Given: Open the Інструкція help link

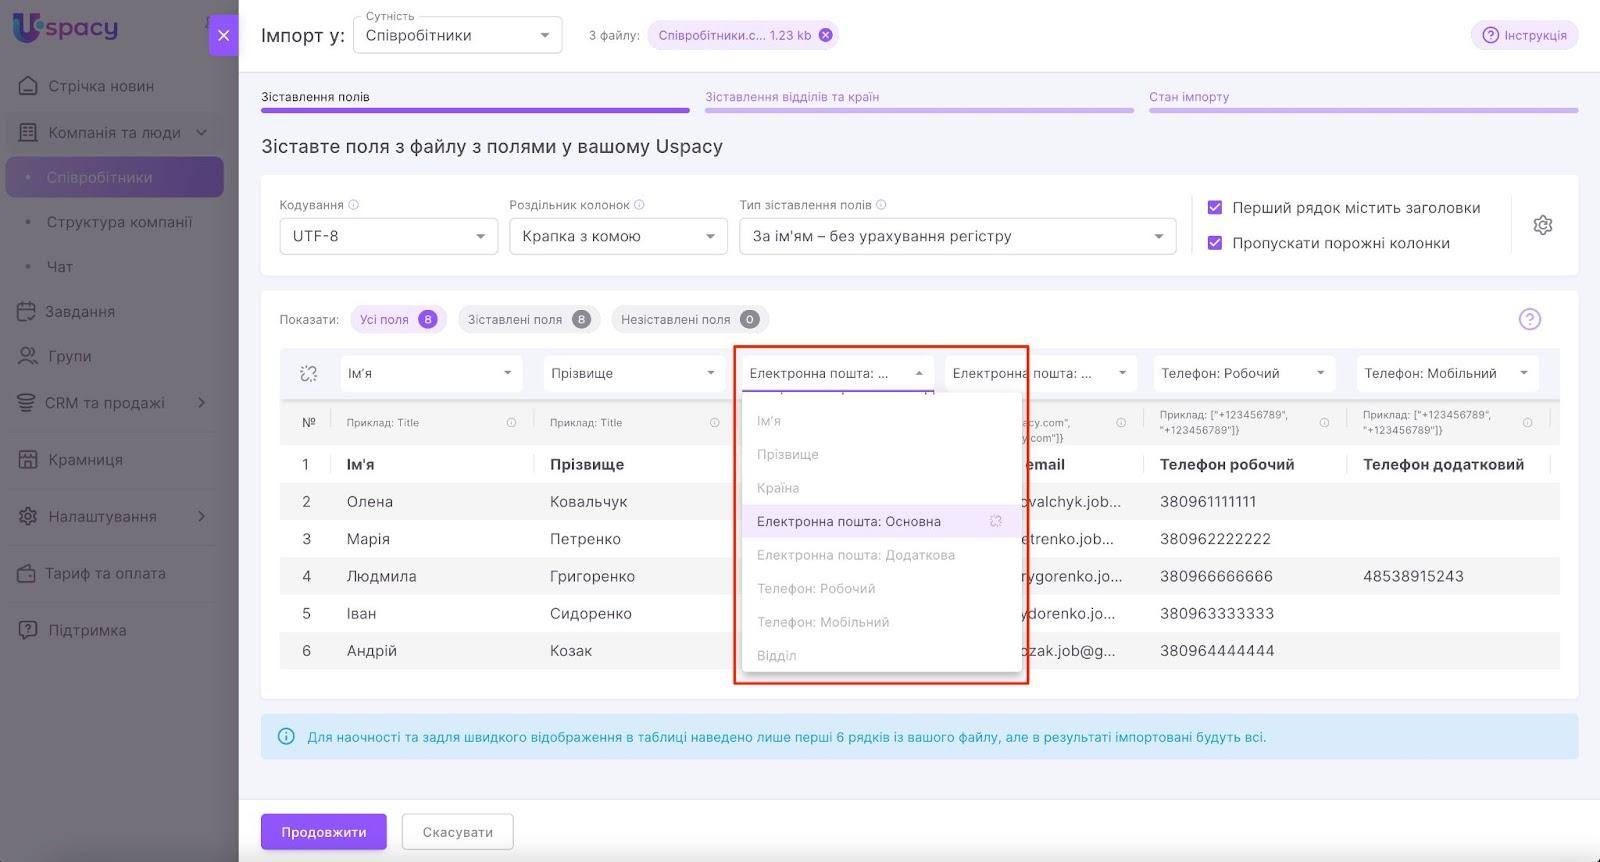Looking at the screenshot, I should (1524, 35).
